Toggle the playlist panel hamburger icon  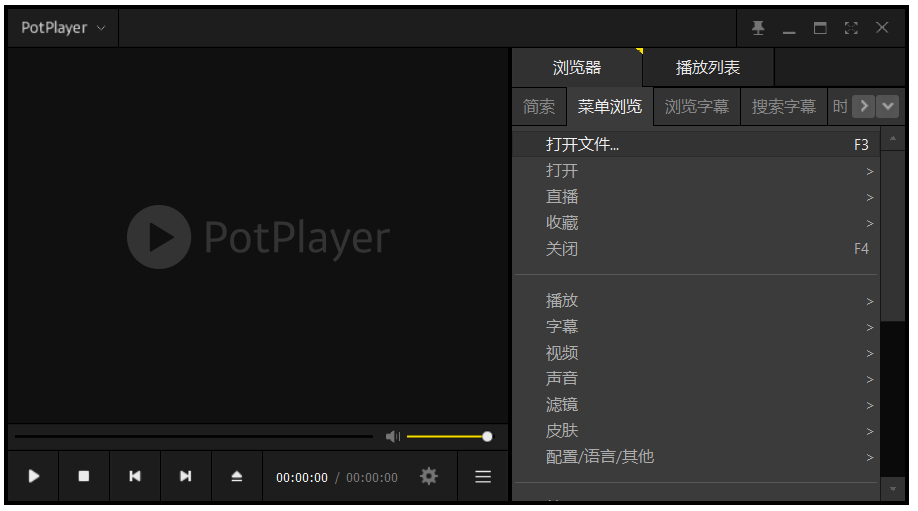483,476
